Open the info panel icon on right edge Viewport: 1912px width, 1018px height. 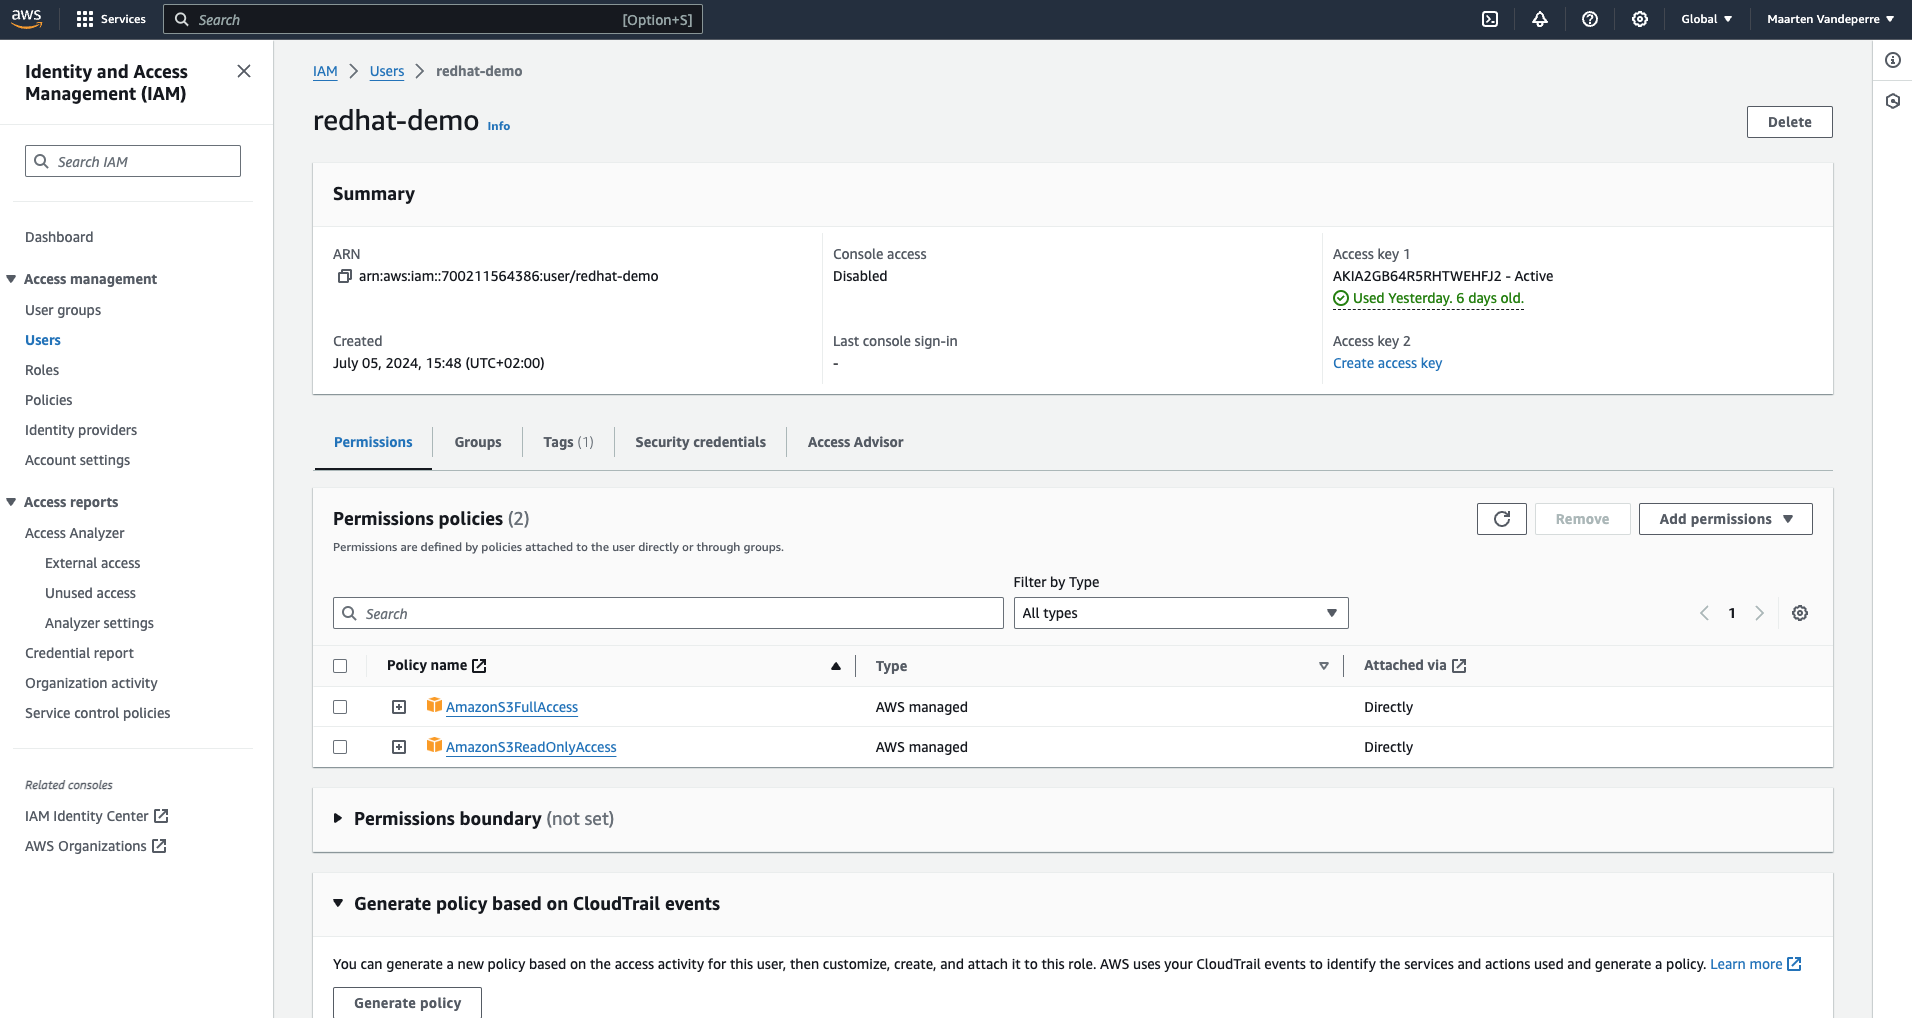pyautogui.click(x=1893, y=60)
